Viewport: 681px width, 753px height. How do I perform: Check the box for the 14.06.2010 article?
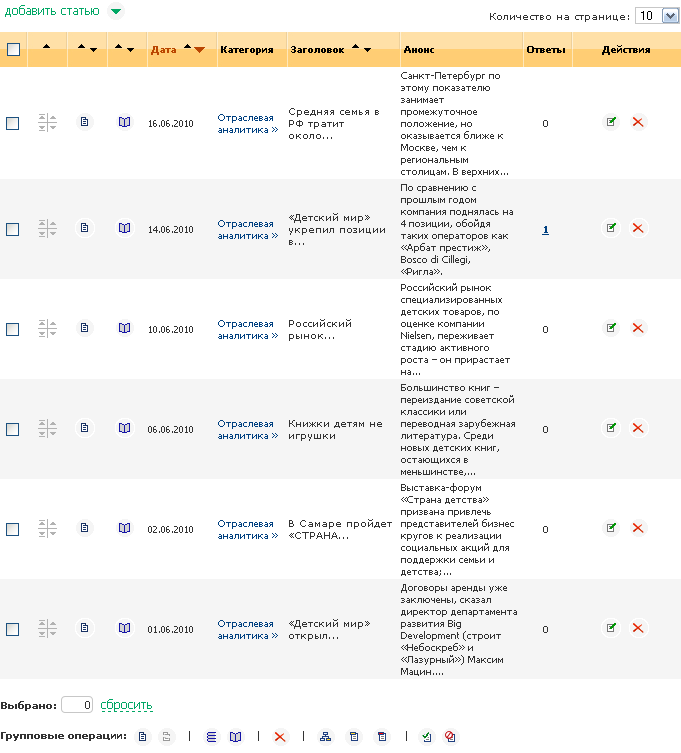(x=13, y=229)
